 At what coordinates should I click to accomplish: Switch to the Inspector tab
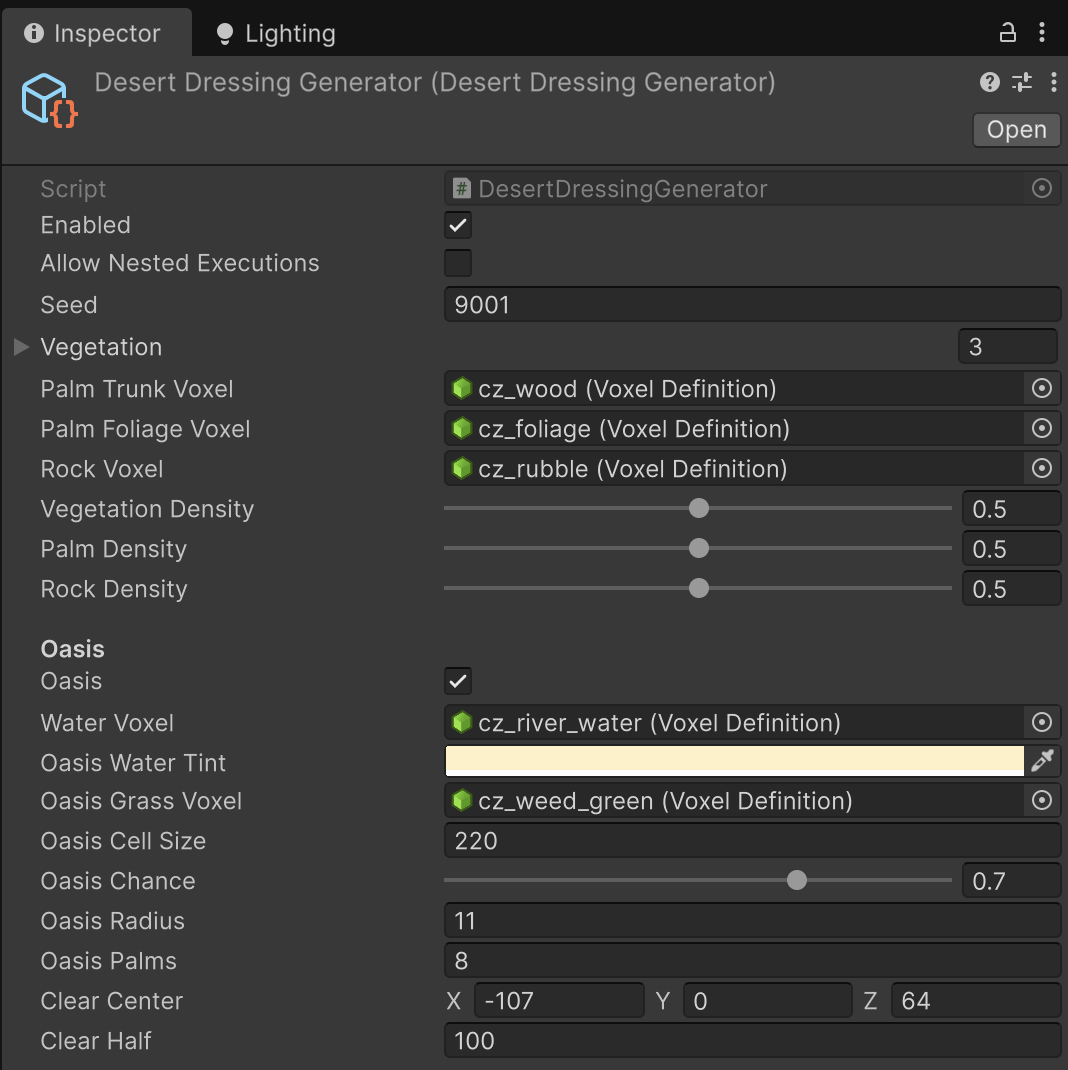tap(96, 33)
